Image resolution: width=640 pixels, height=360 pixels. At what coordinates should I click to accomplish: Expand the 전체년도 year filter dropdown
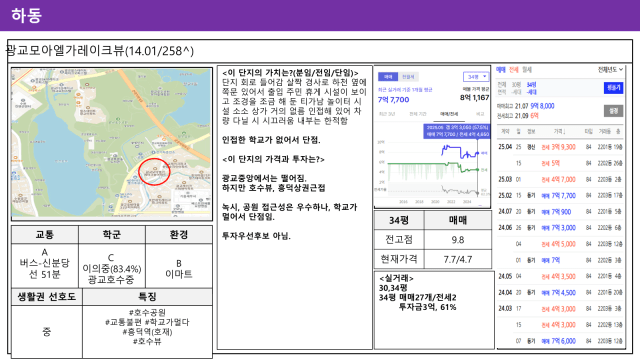(x=610, y=70)
